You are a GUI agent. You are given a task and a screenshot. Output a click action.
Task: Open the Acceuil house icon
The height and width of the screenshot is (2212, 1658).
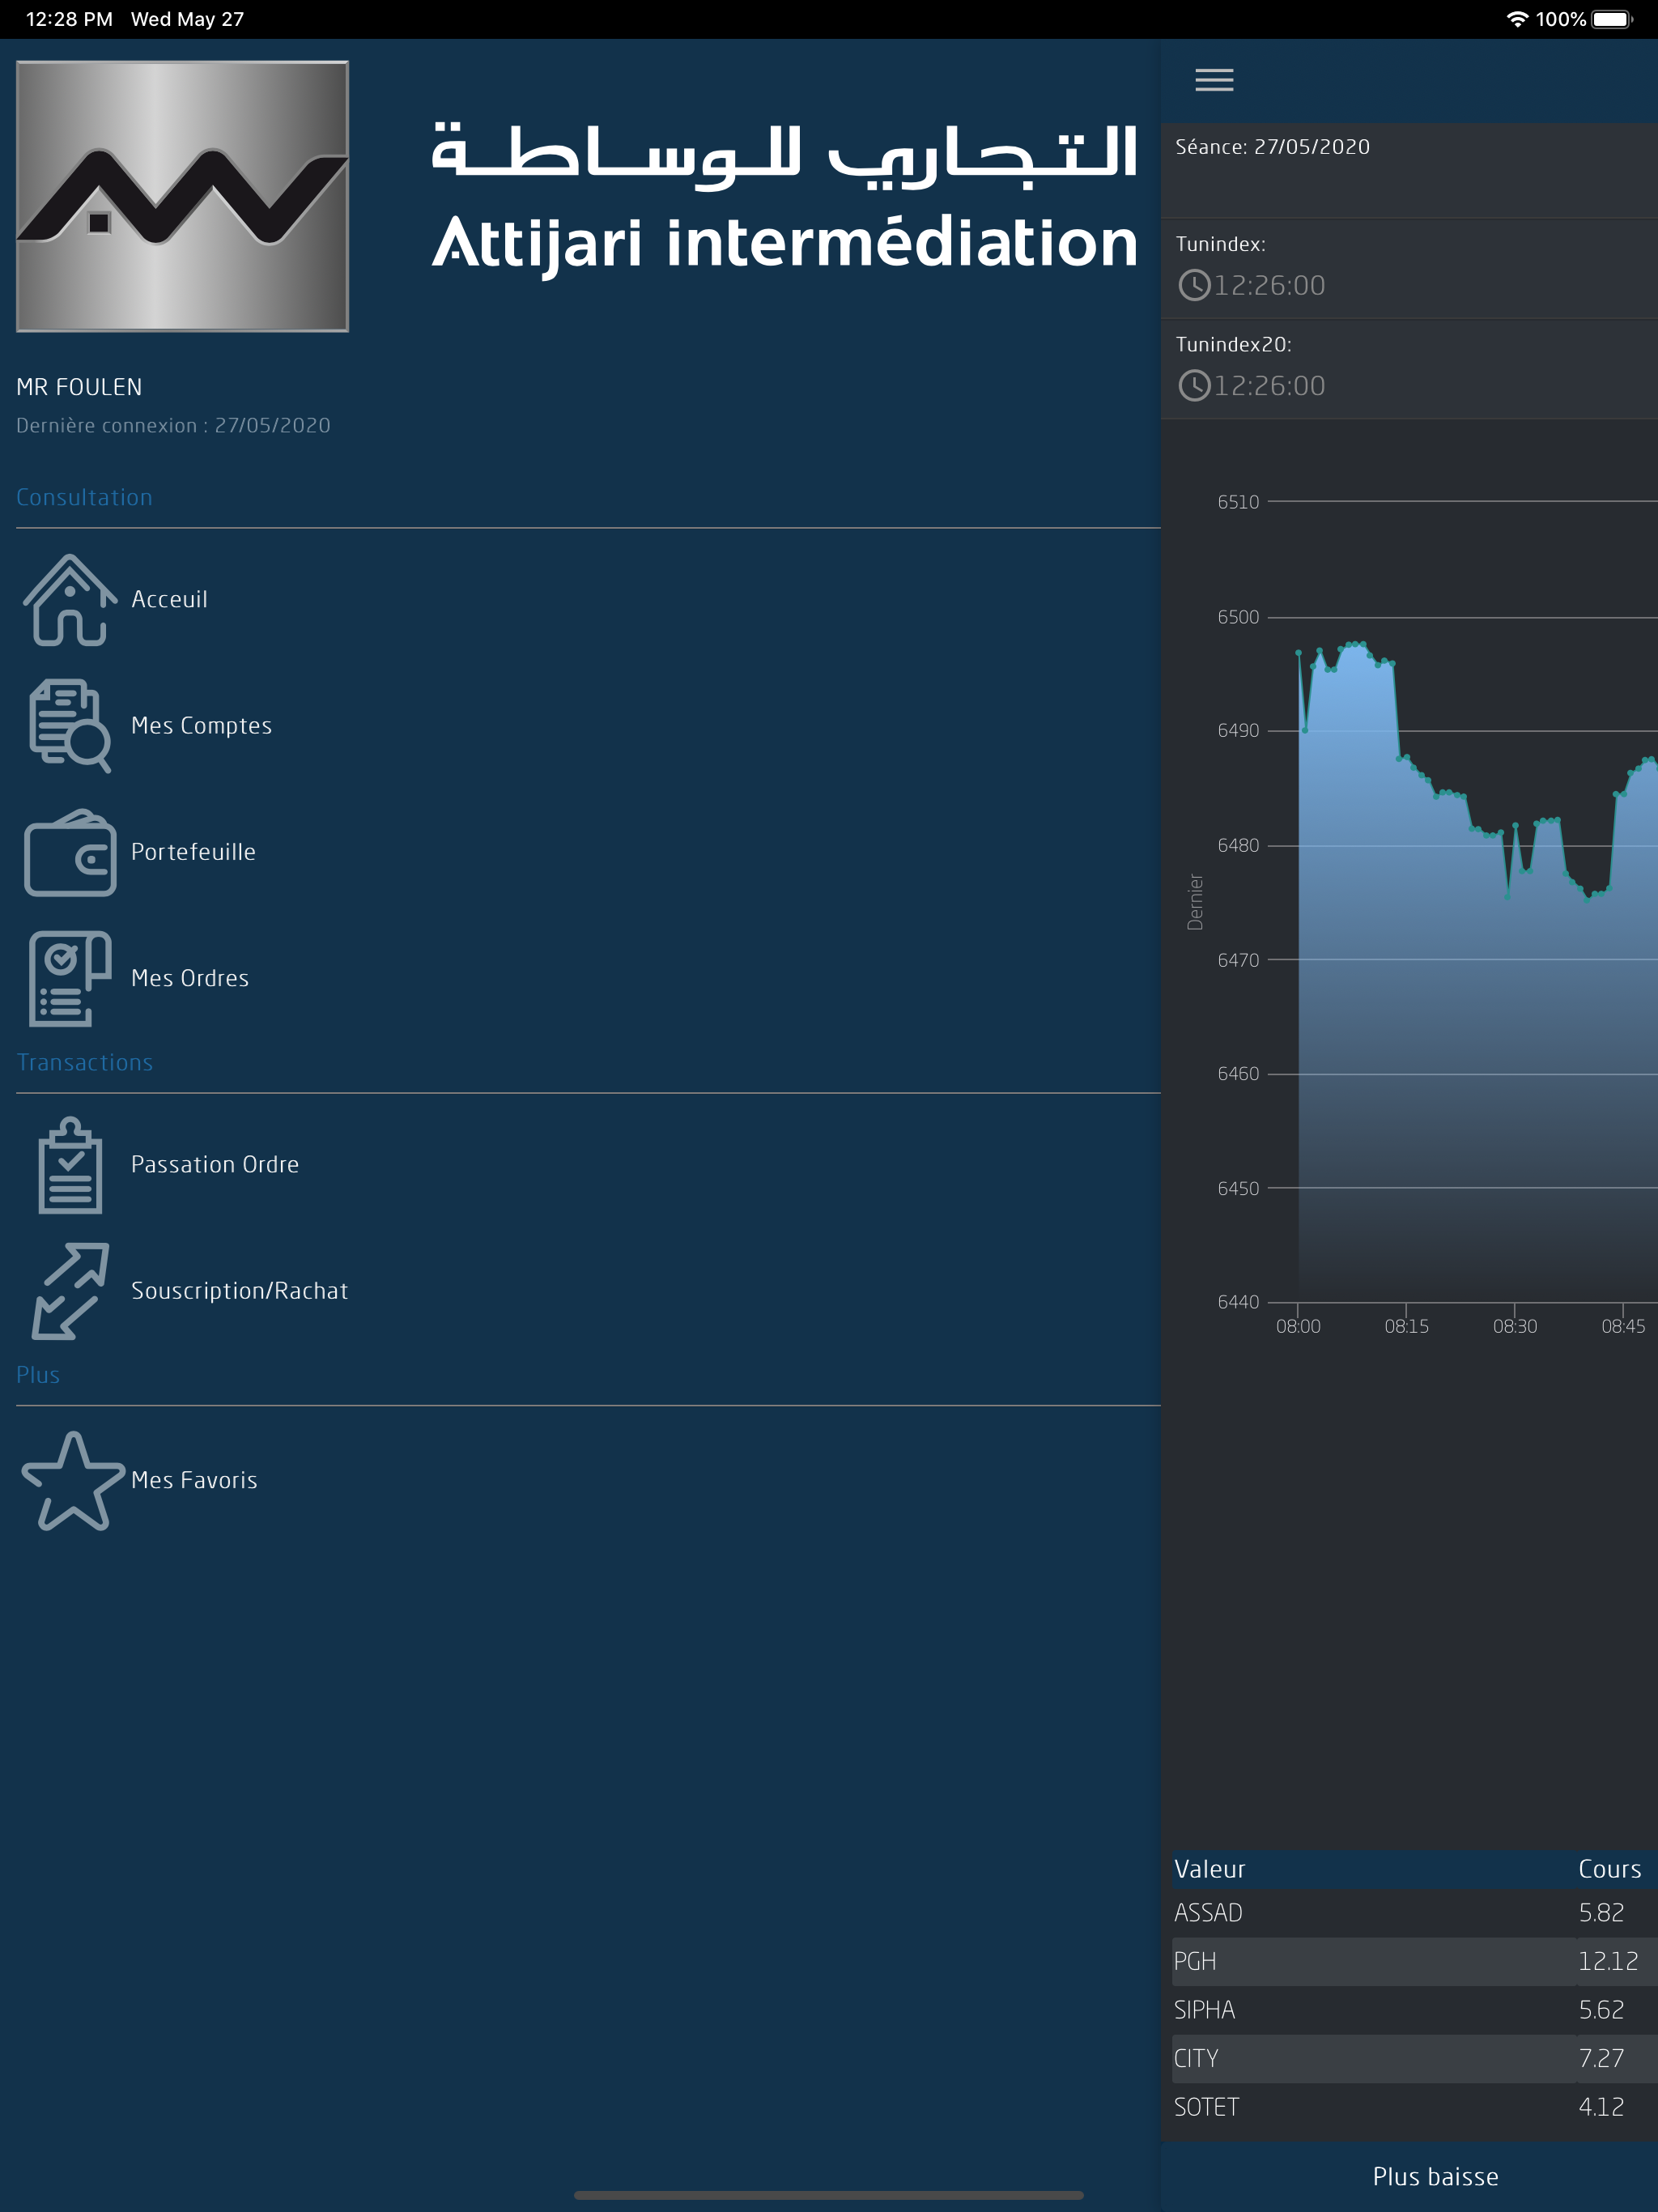click(x=70, y=600)
